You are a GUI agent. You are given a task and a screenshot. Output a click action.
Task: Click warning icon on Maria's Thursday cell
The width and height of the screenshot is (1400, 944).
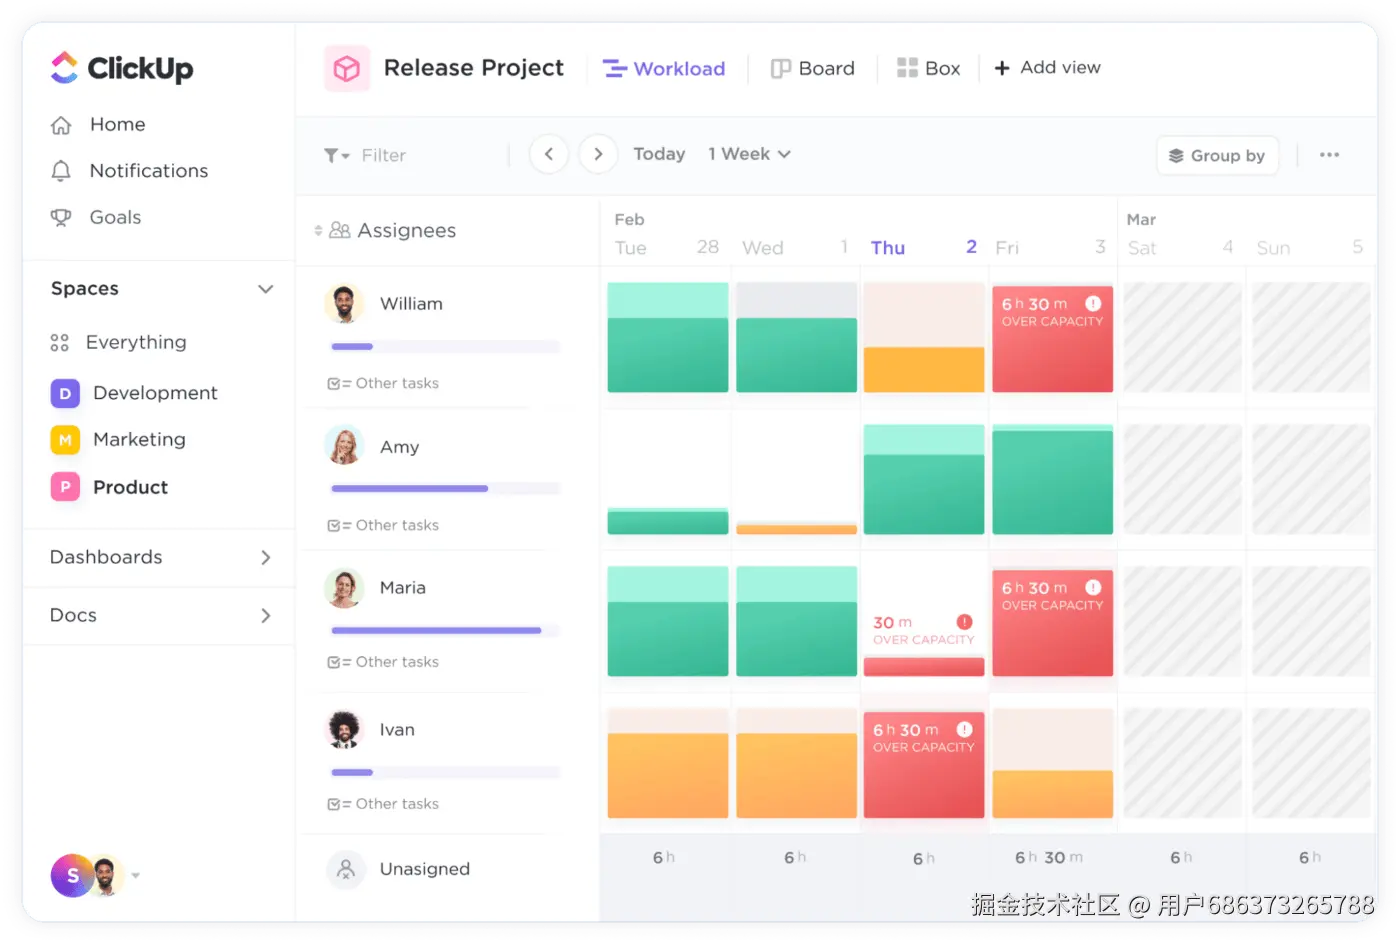pos(964,622)
